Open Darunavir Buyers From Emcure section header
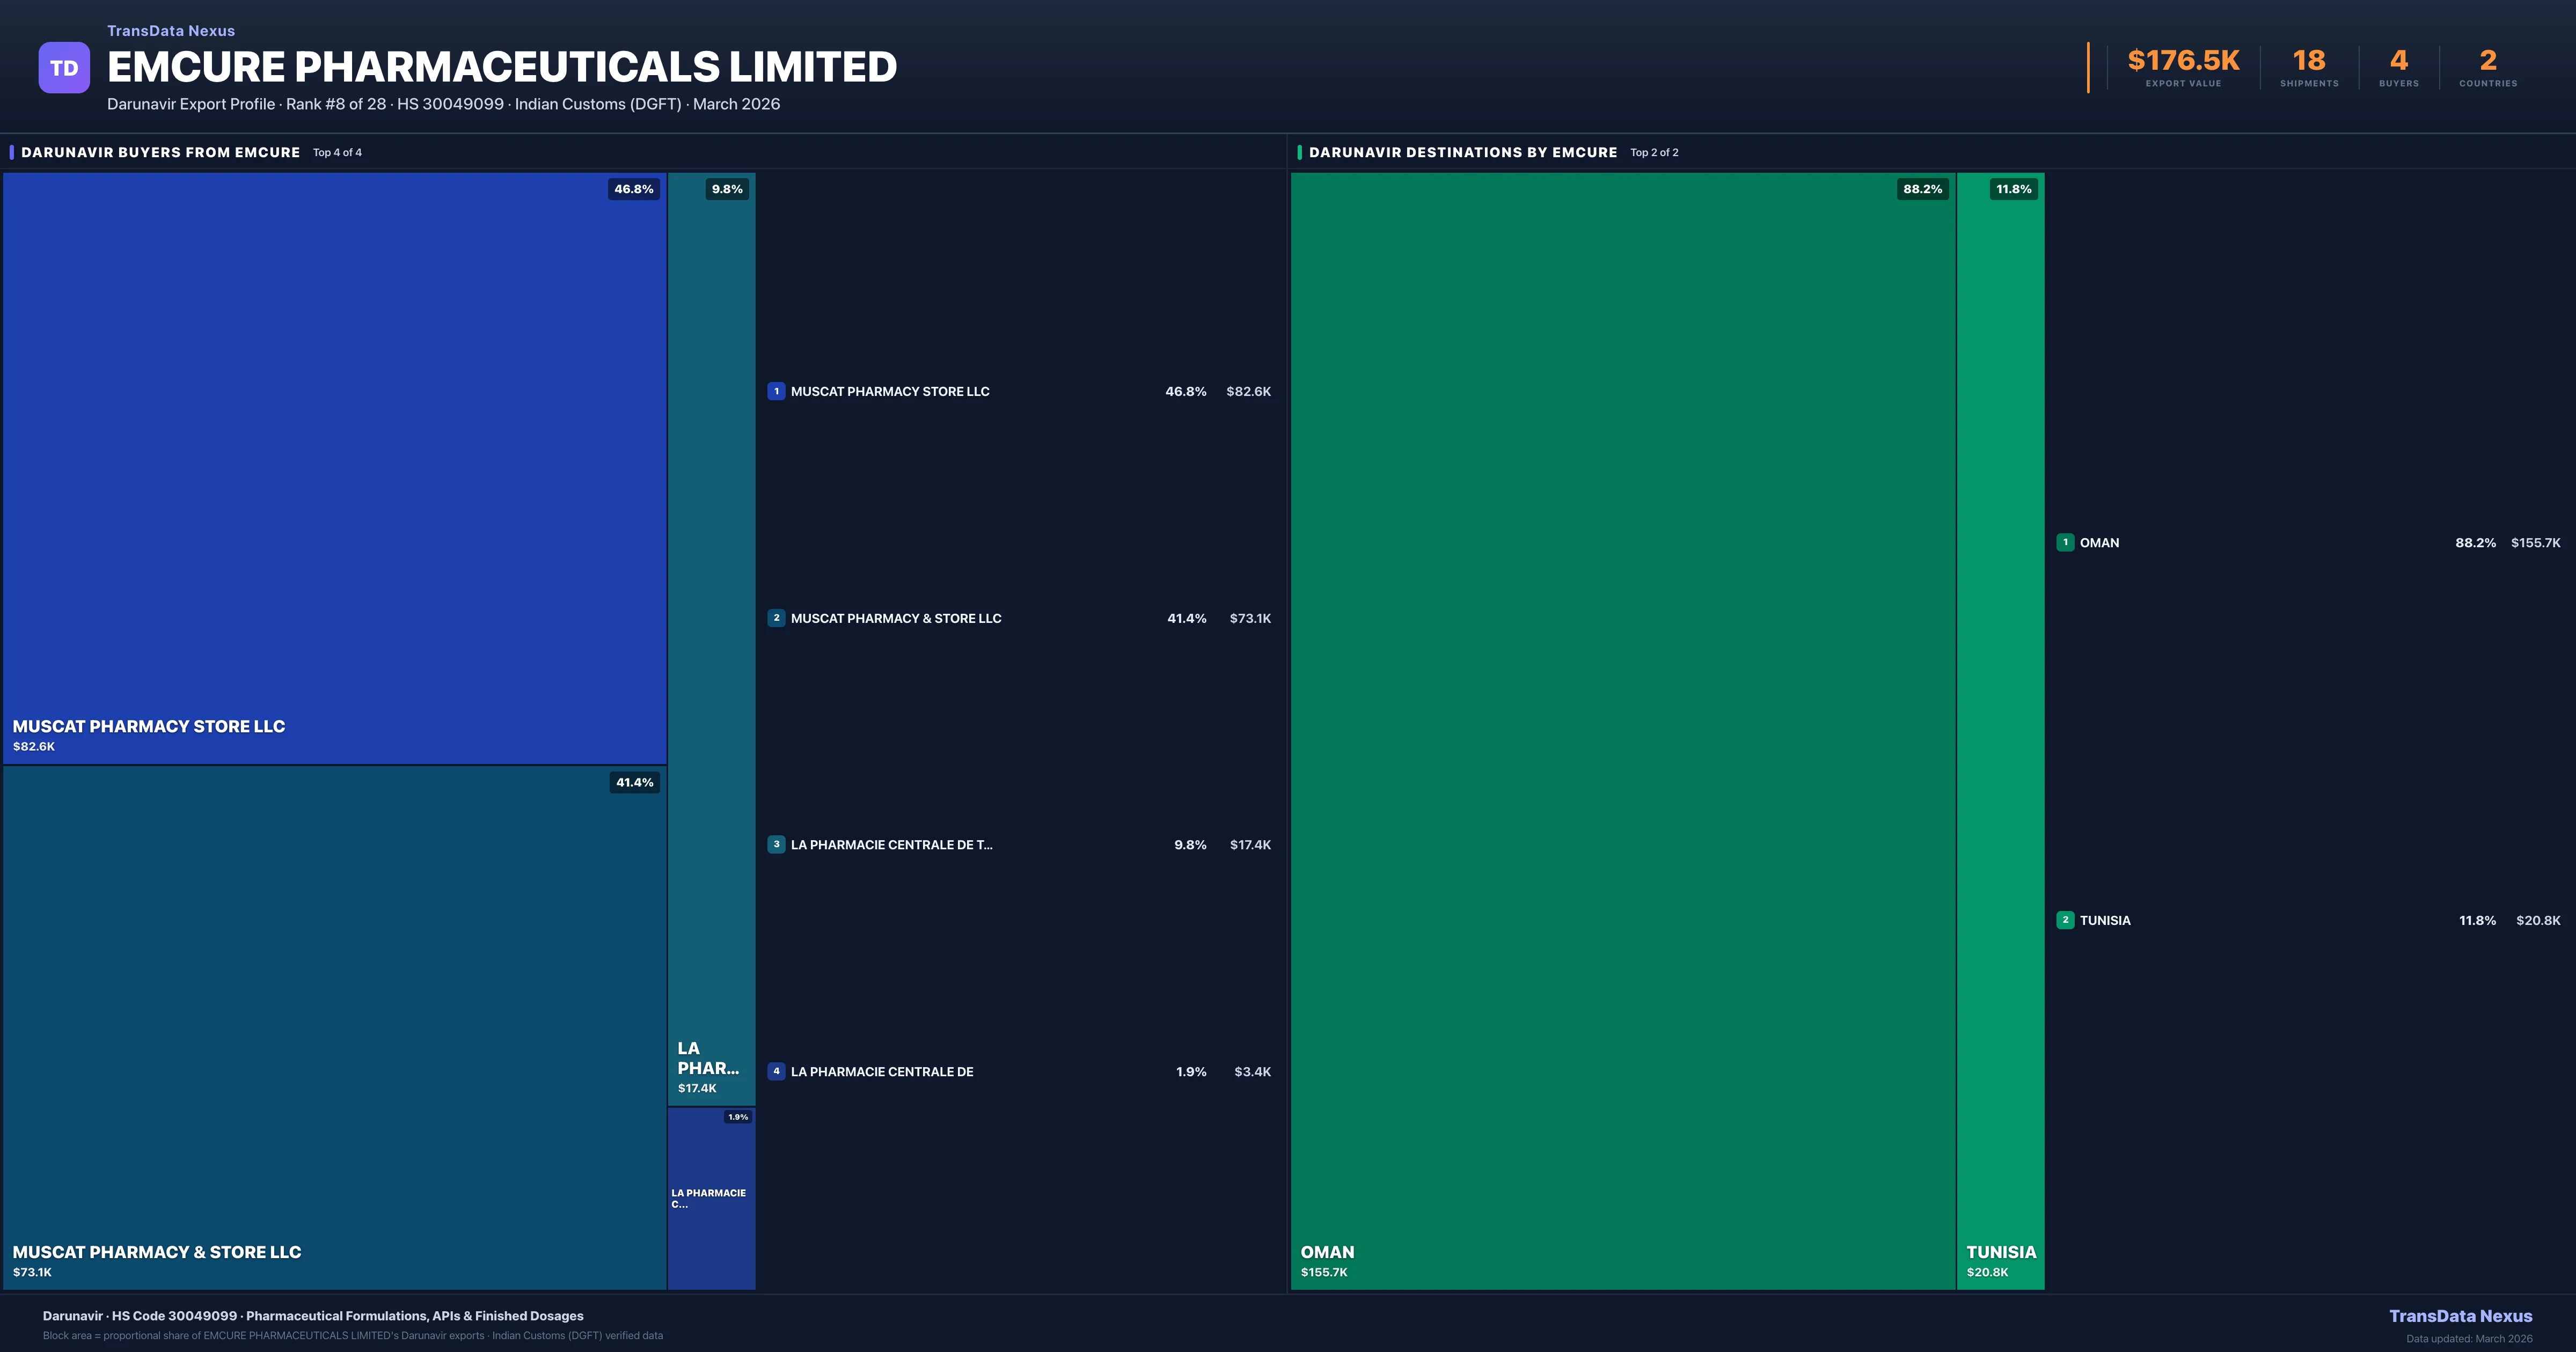 (x=160, y=152)
